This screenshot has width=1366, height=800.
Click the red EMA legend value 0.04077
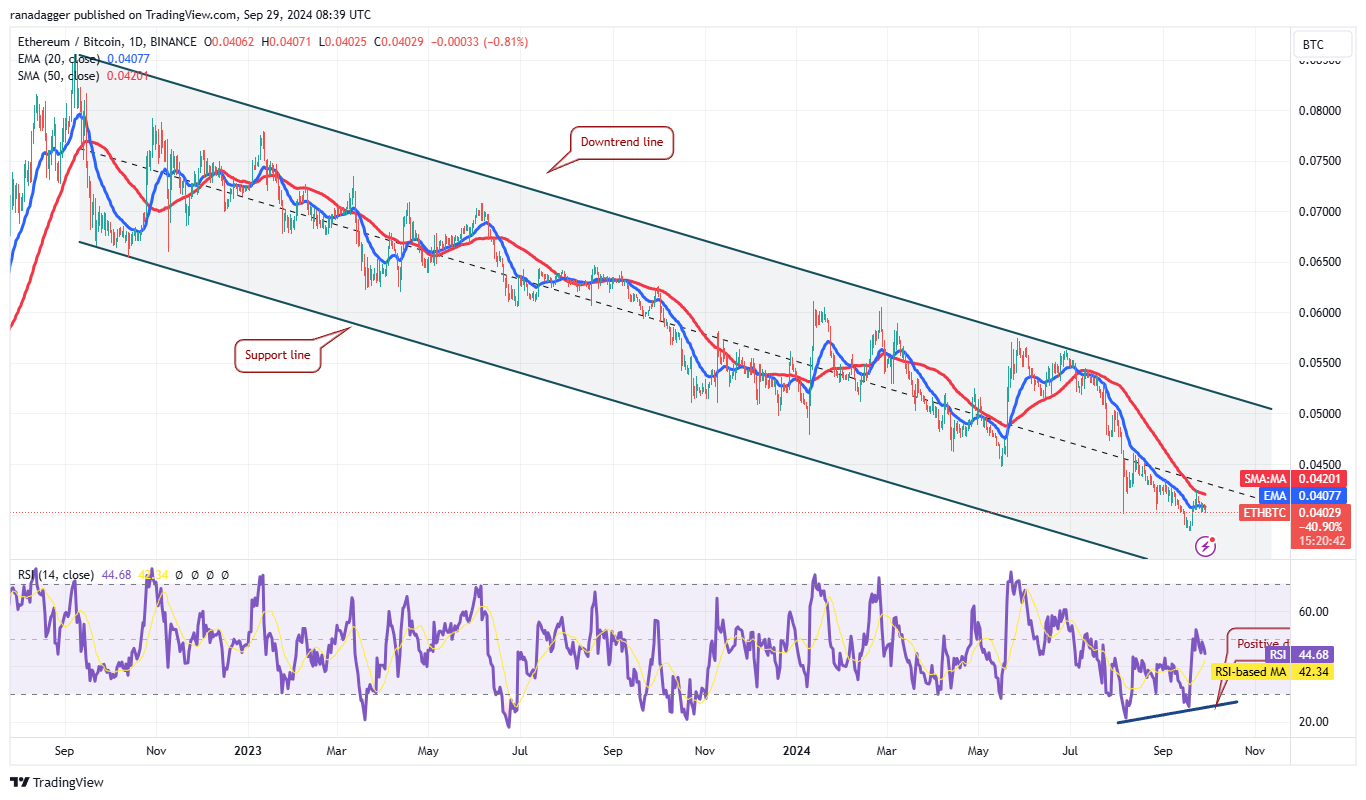(x=127, y=59)
